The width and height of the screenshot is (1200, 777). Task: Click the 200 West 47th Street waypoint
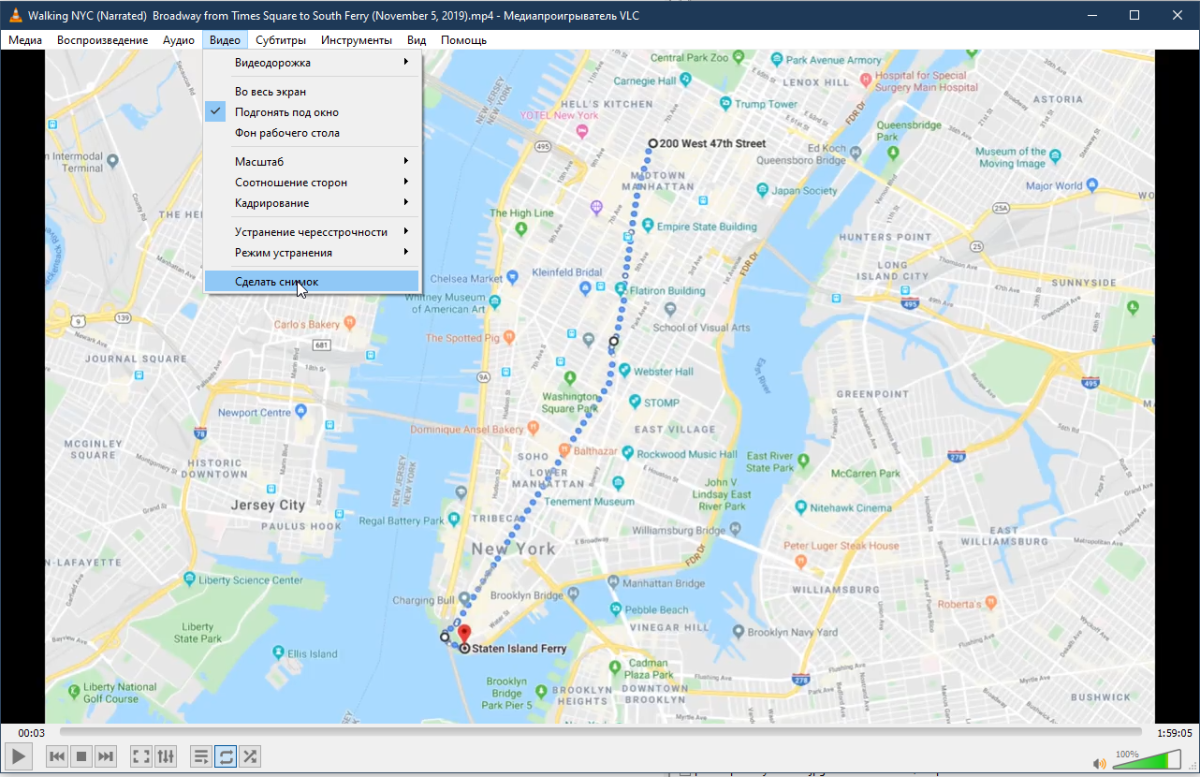(x=653, y=143)
